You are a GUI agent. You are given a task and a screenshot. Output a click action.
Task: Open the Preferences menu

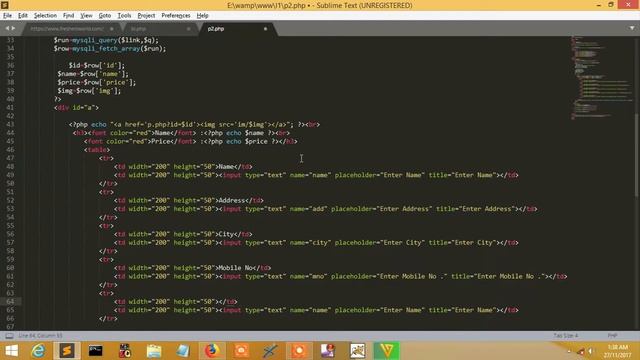(176, 16)
